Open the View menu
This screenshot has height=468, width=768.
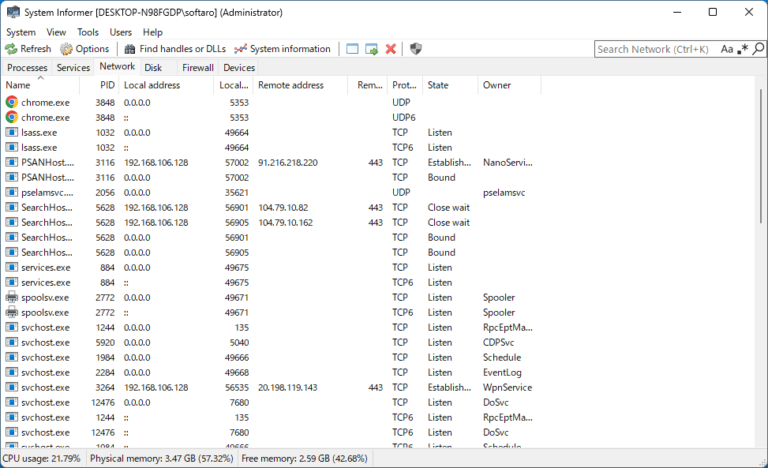coord(56,32)
